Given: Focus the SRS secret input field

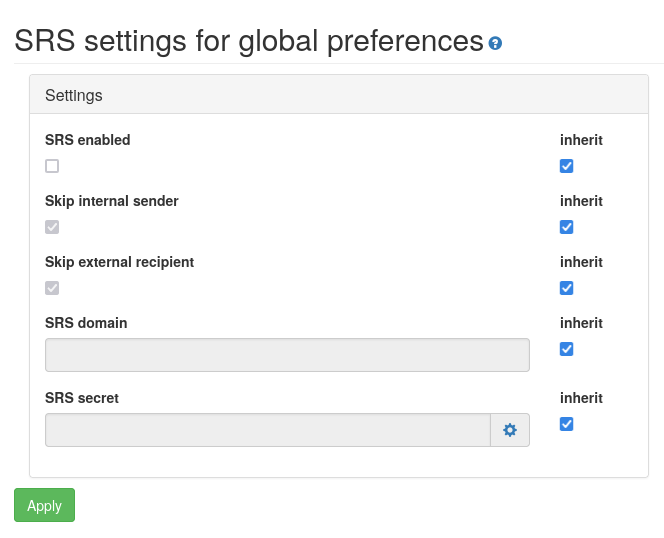Looking at the screenshot, I should coord(268,430).
